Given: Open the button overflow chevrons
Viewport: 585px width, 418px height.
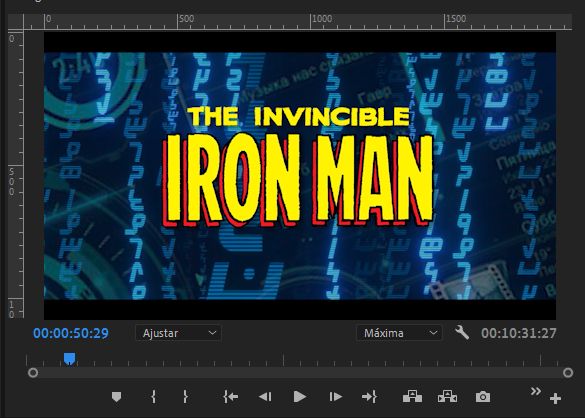Looking at the screenshot, I should pos(536,391).
